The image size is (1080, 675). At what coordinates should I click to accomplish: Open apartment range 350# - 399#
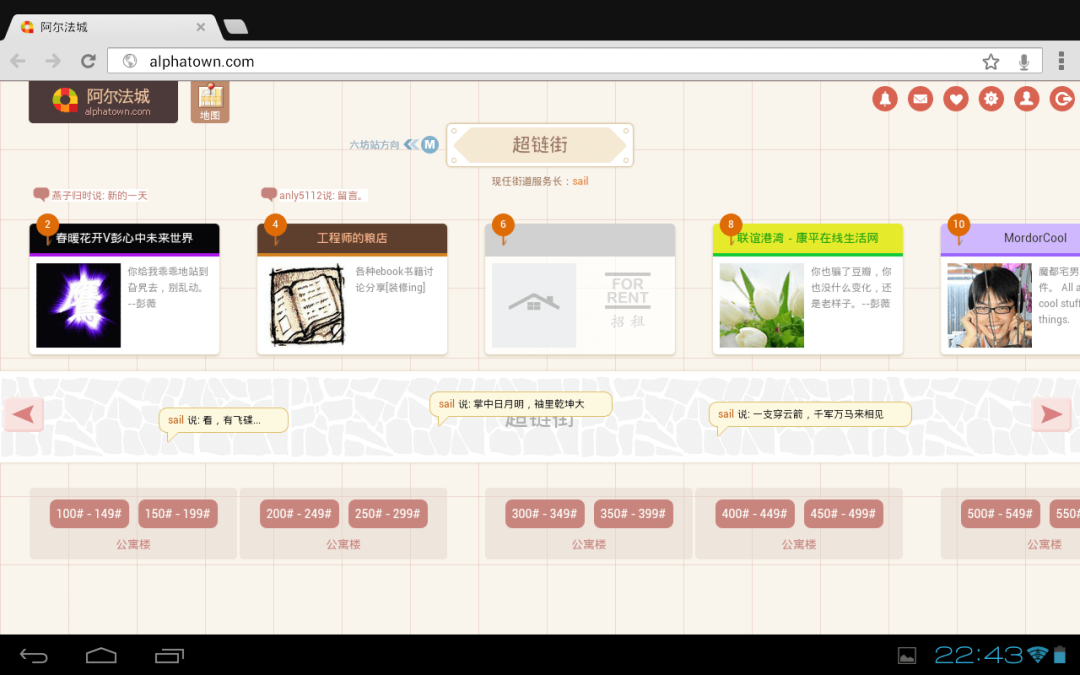pyautogui.click(x=633, y=514)
